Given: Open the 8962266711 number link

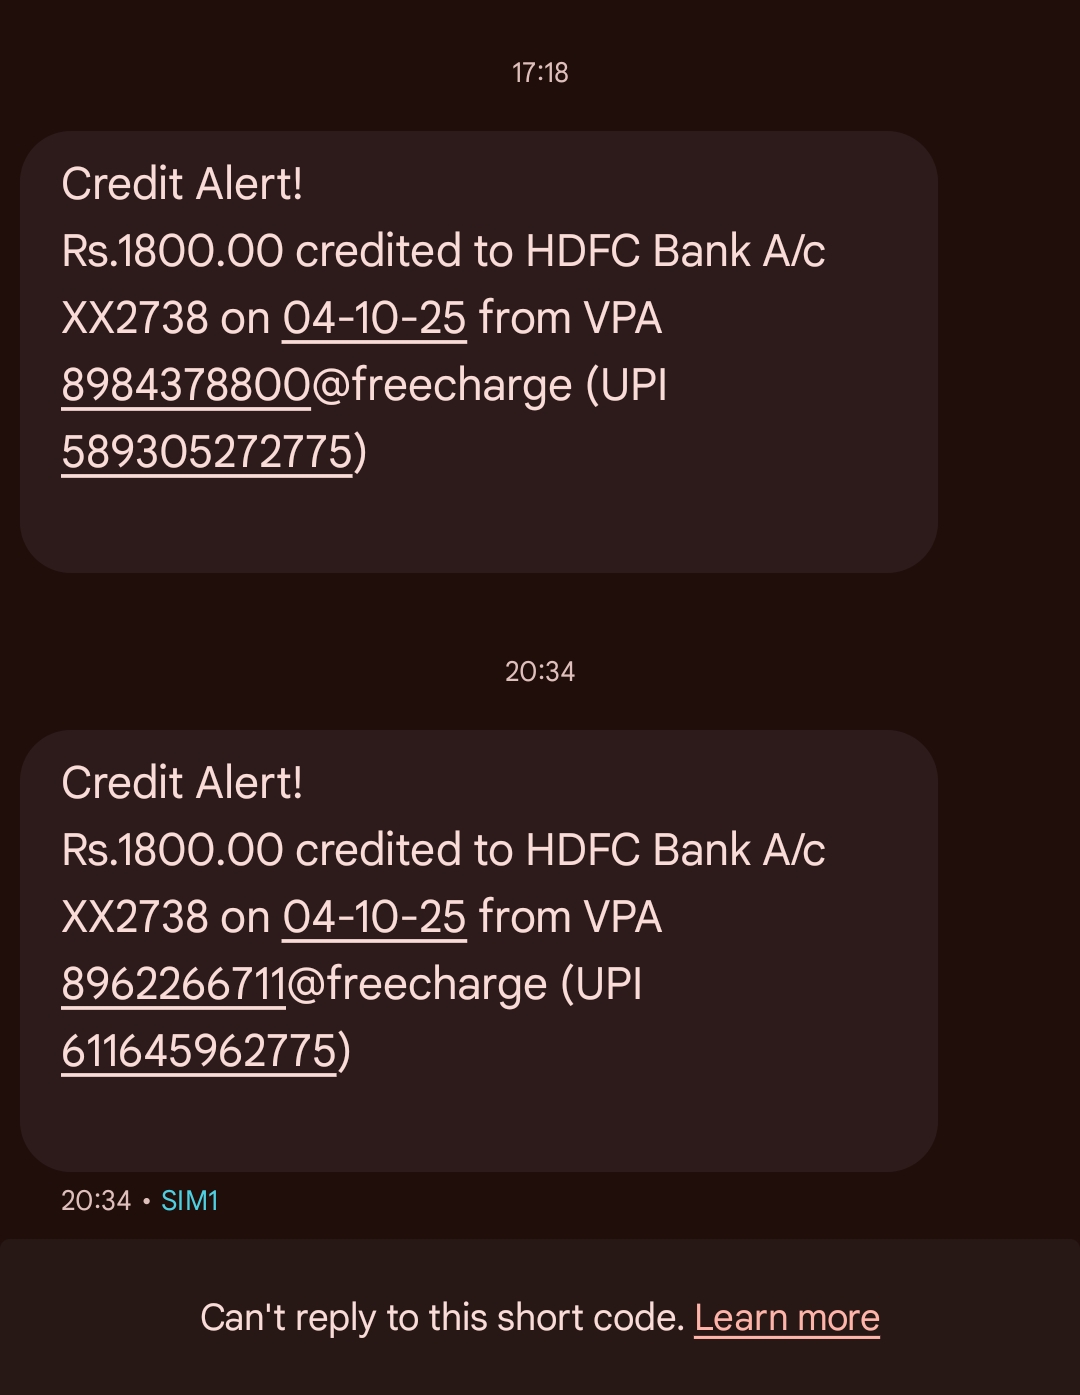Looking at the screenshot, I should pyautogui.click(x=174, y=985).
